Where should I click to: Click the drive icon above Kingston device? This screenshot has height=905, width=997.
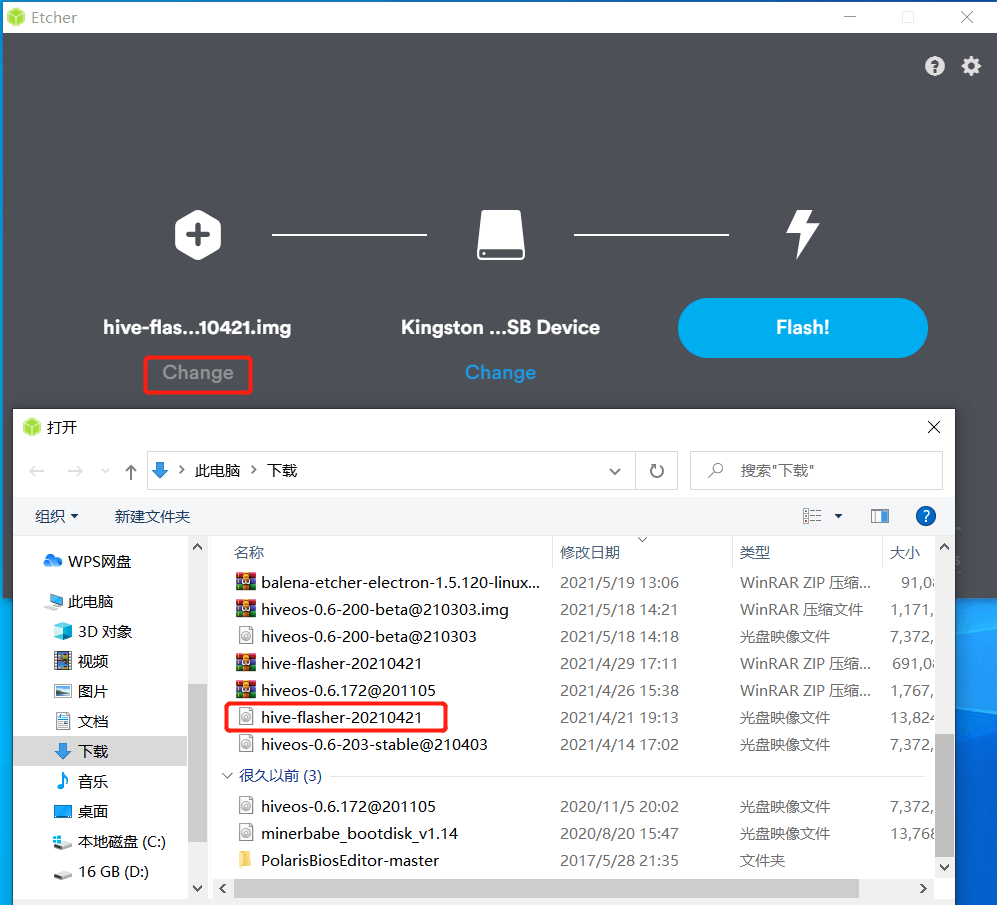[500, 236]
